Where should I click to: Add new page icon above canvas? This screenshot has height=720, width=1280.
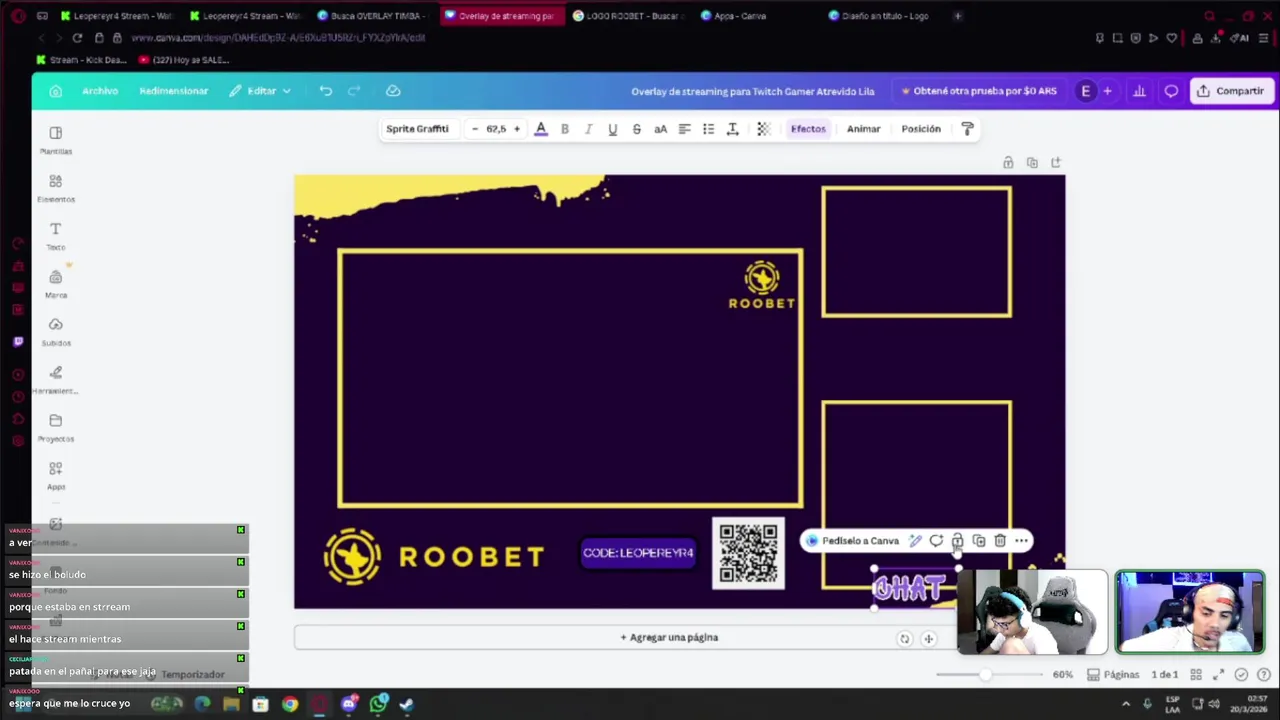click(1056, 163)
